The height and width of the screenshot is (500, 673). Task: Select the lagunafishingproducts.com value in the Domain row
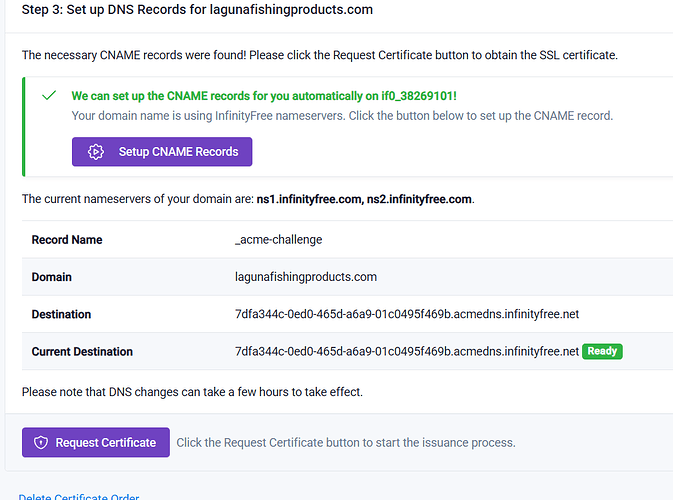tap(306, 277)
